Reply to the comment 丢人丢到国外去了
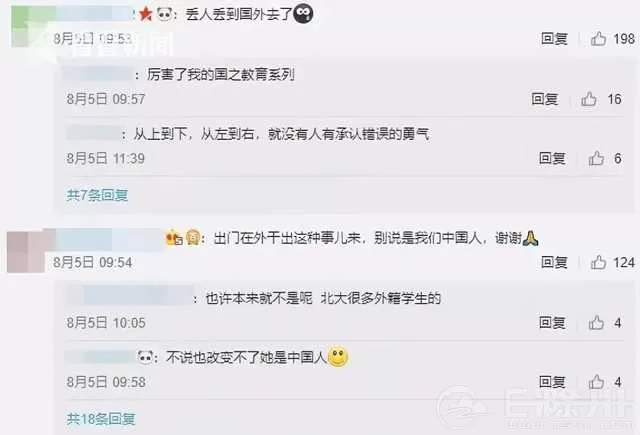Screen dimensions: 640x435 click(x=554, y=39)
